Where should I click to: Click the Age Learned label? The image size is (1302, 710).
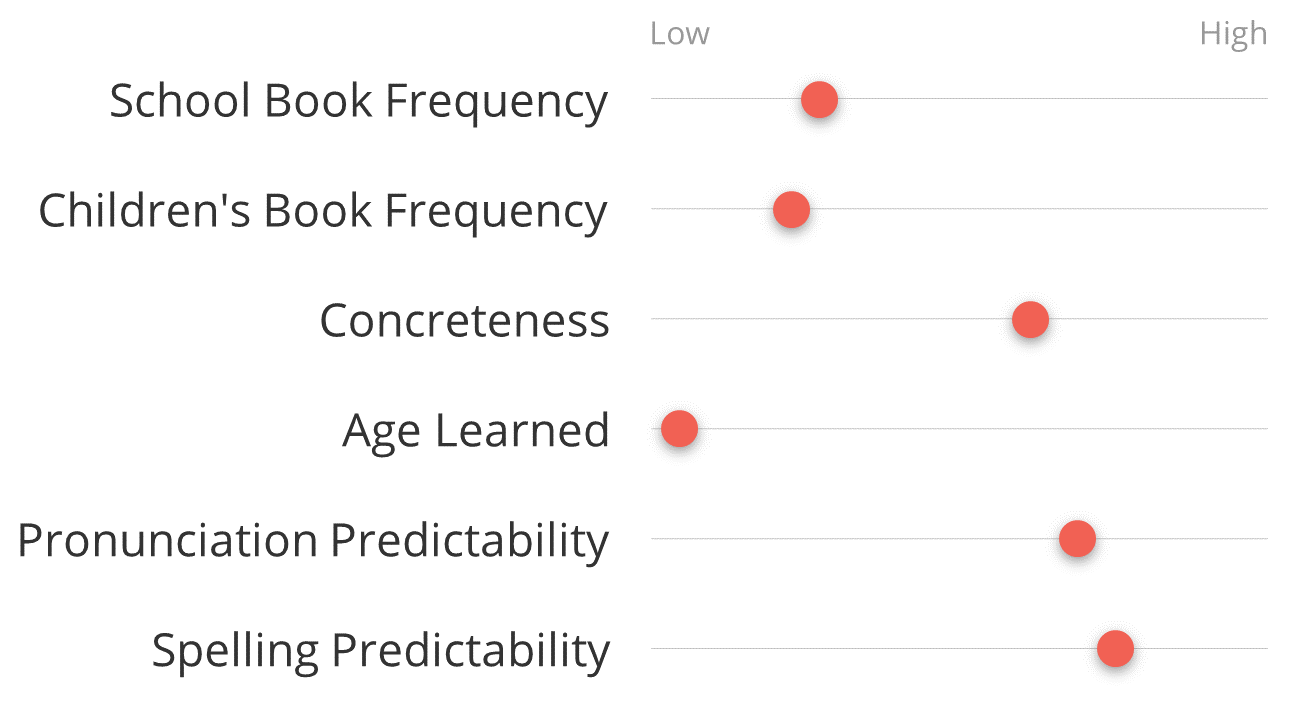[x=476, y=432]
